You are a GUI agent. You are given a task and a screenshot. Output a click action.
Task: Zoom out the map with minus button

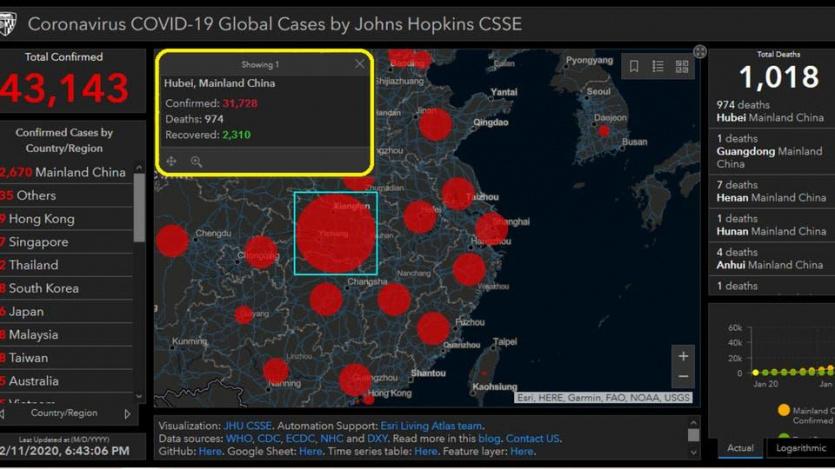tap(683, 377)
